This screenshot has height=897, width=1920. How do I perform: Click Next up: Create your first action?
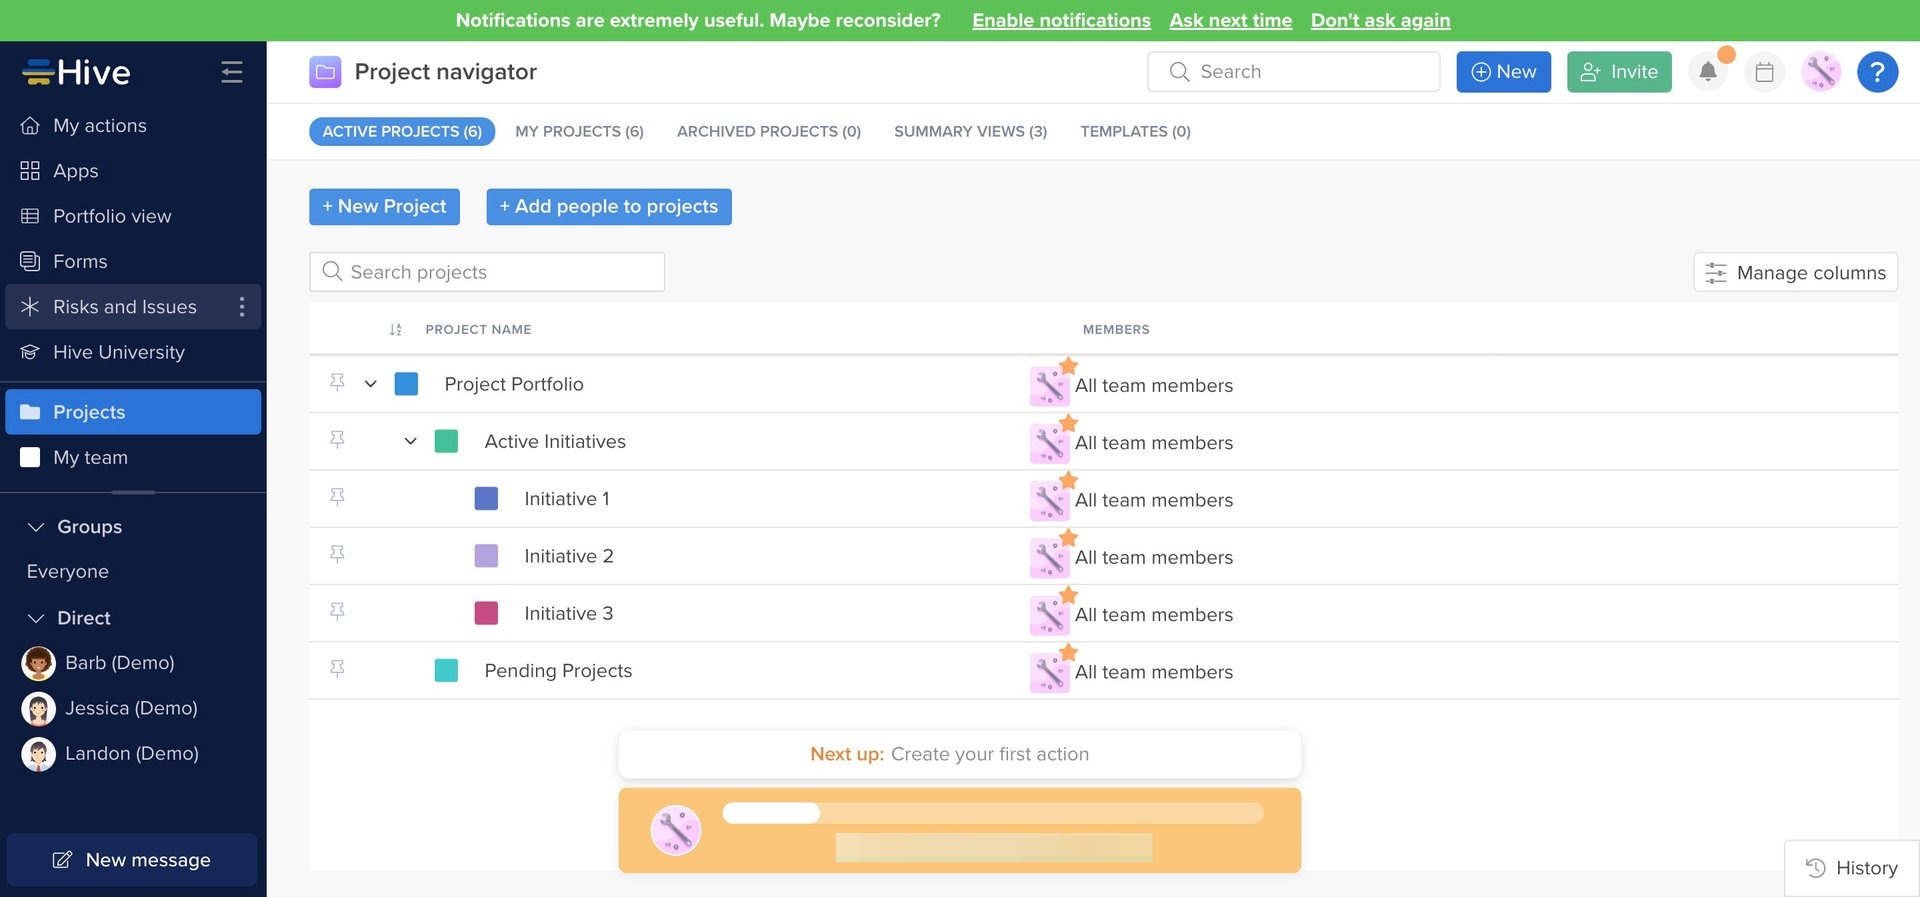click(960, 754)
